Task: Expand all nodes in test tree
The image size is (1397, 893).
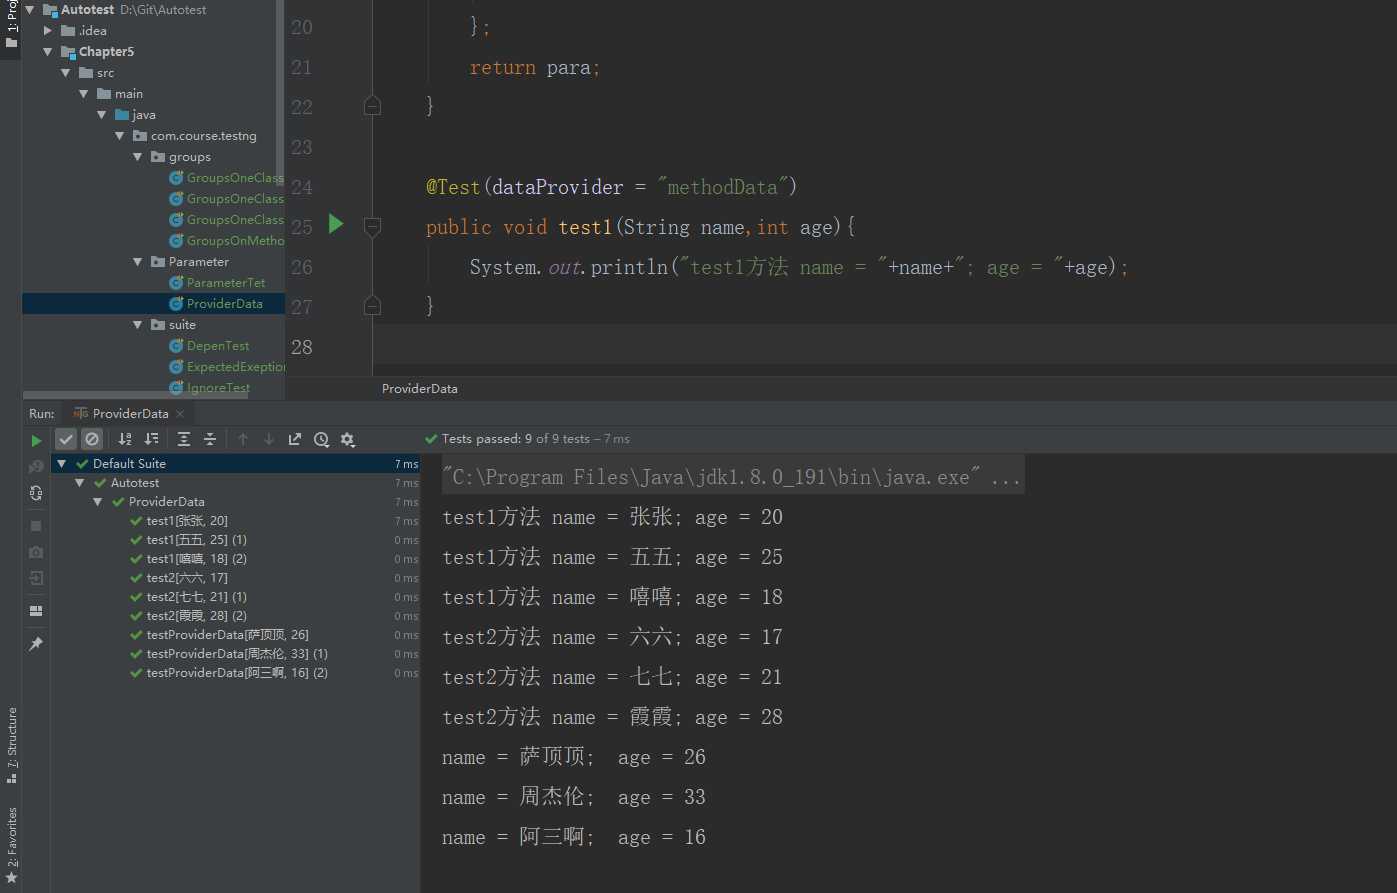Action: (184, 439)
